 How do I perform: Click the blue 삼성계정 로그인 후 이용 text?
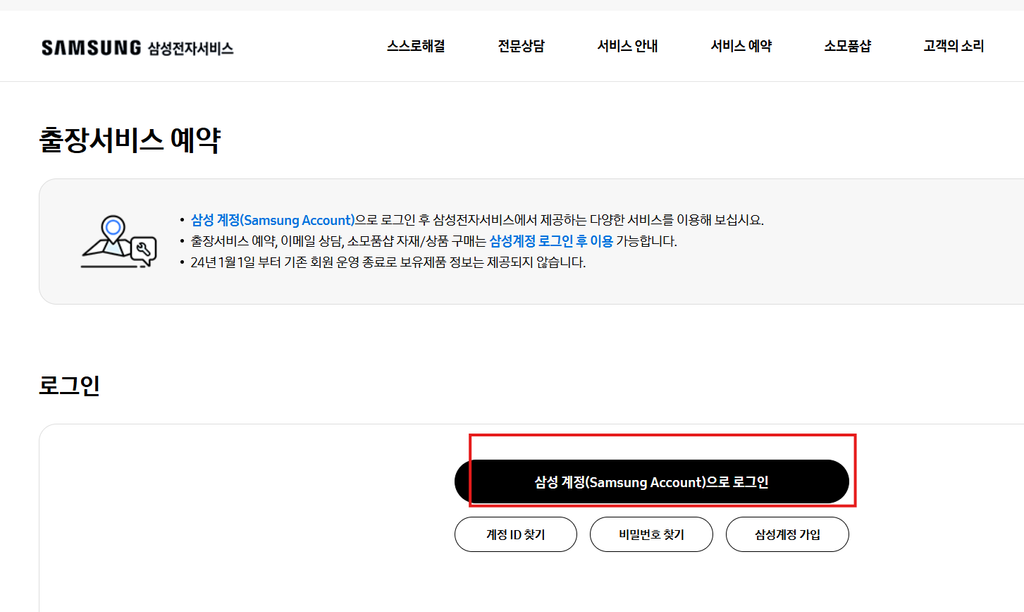pyautogui.click(x=551, y=241)
